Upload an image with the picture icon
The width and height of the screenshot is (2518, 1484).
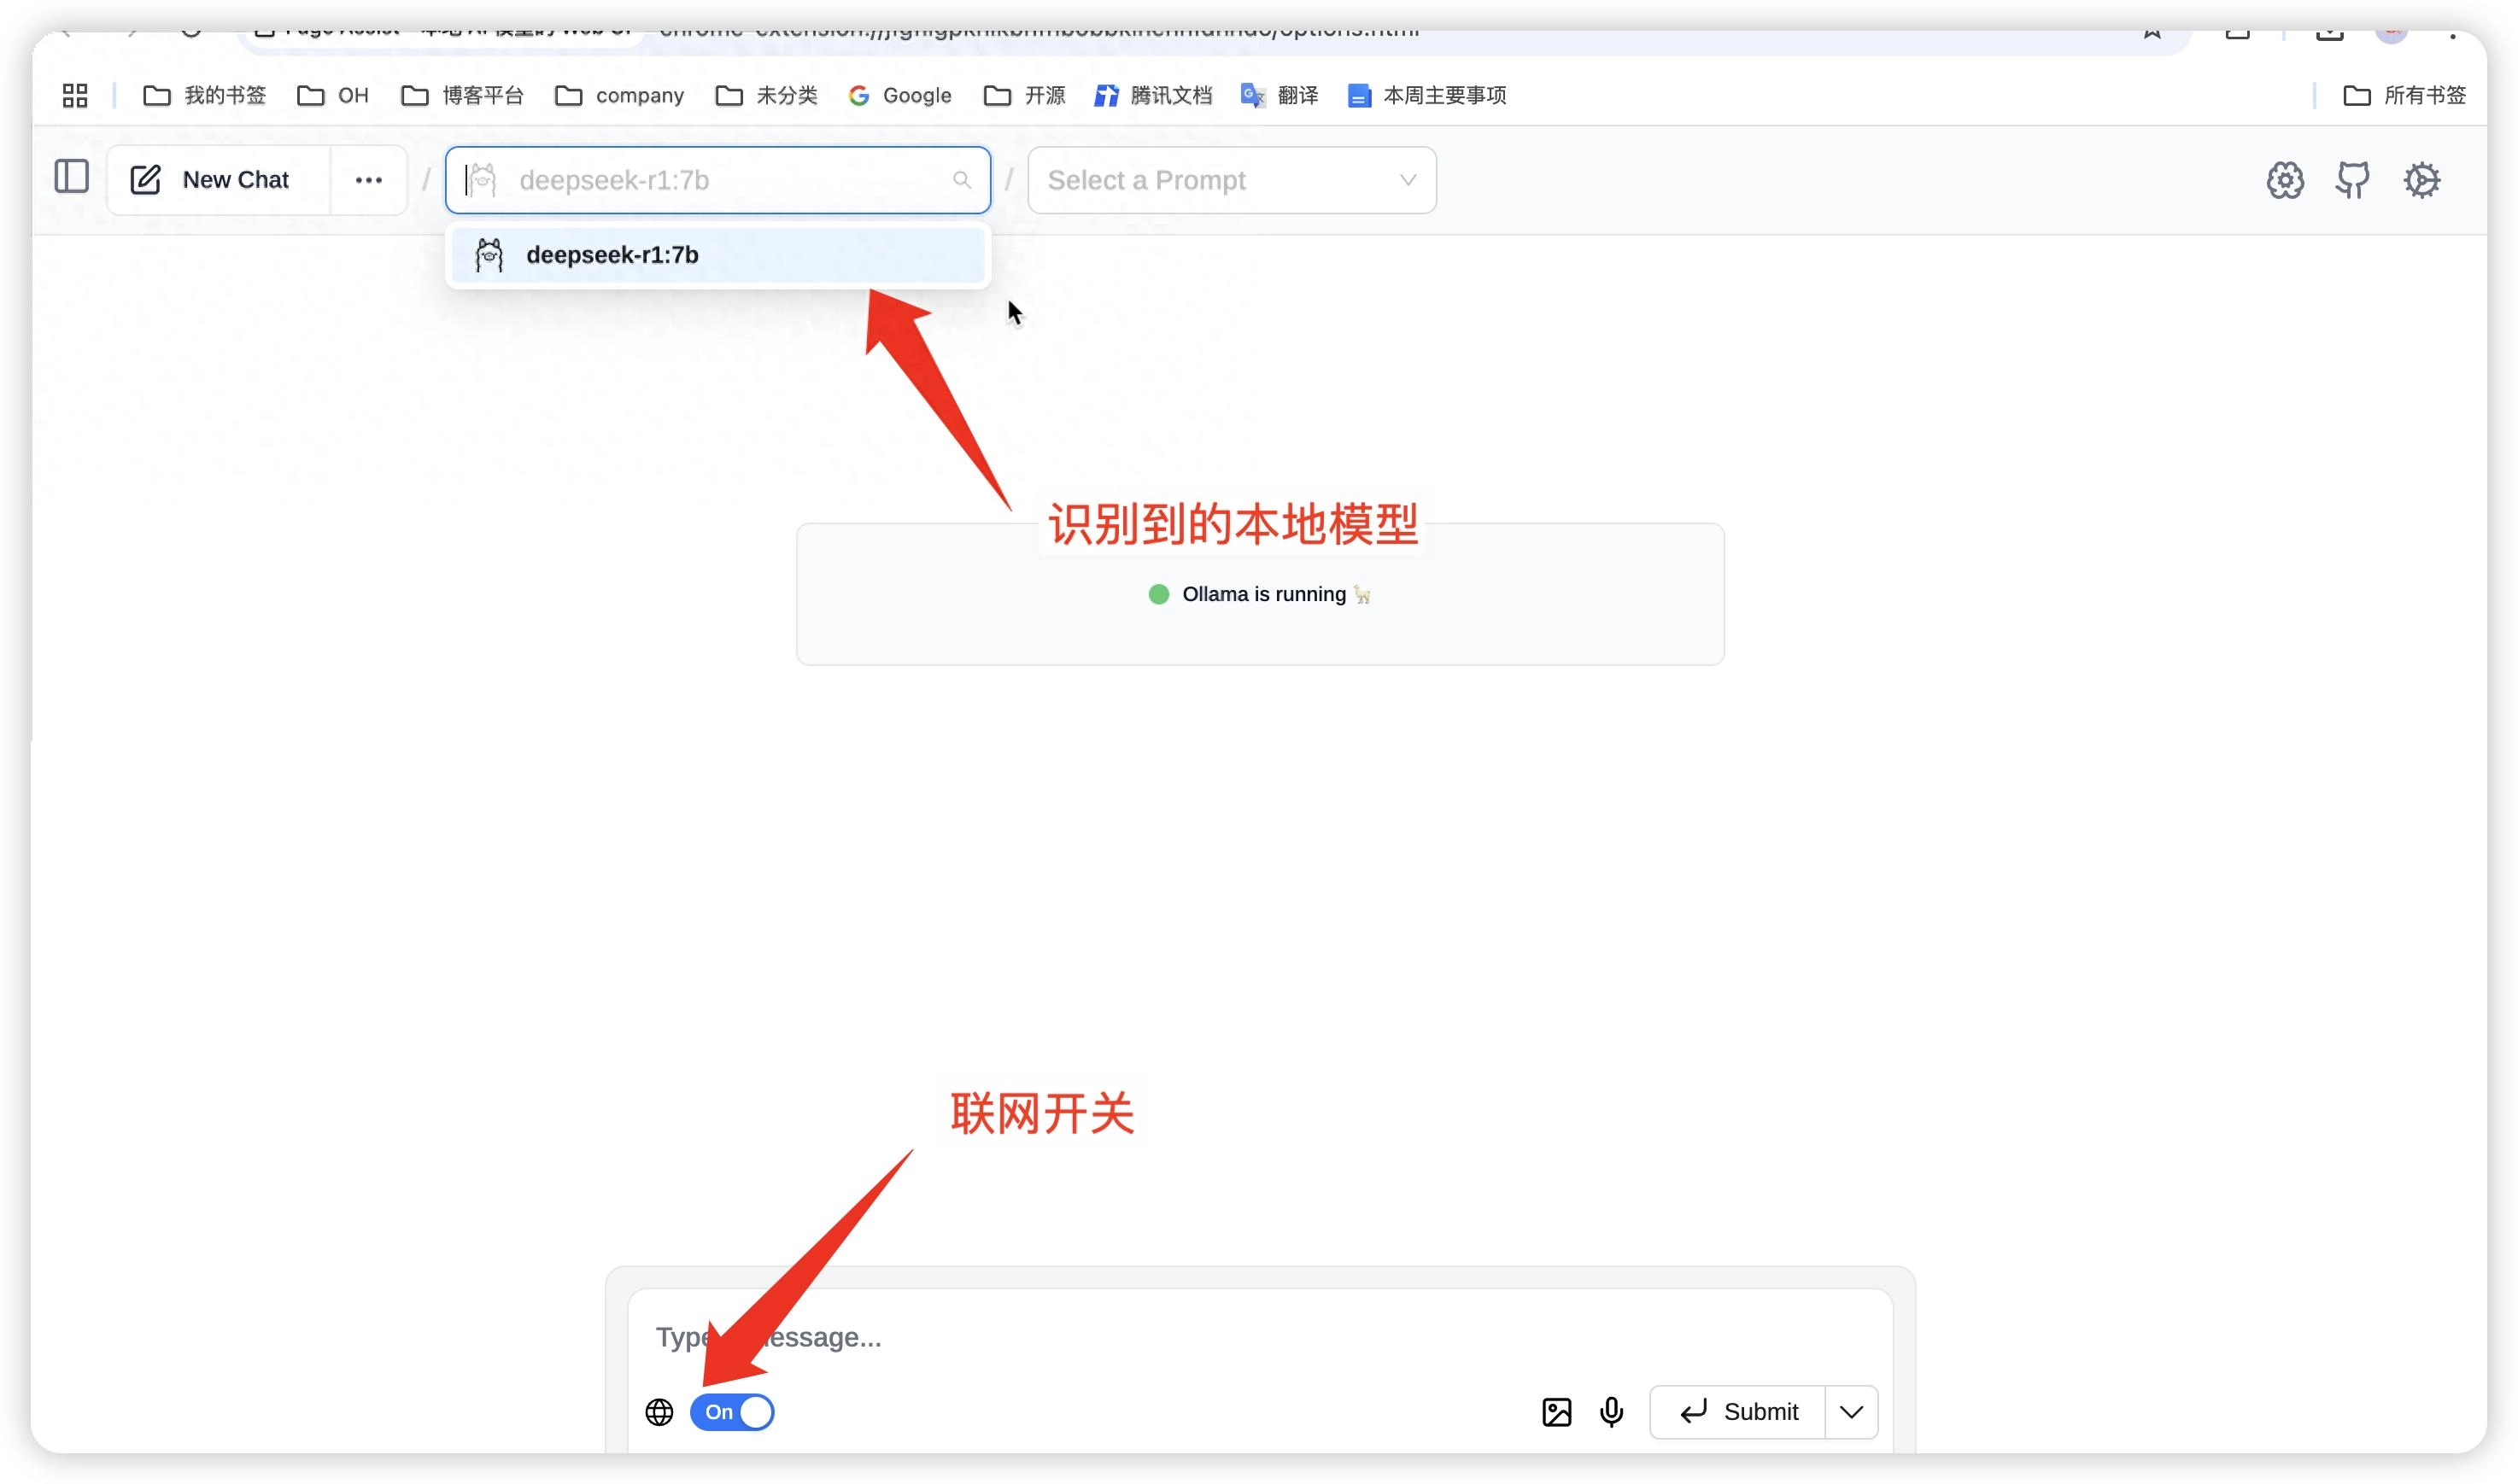1556,1412
